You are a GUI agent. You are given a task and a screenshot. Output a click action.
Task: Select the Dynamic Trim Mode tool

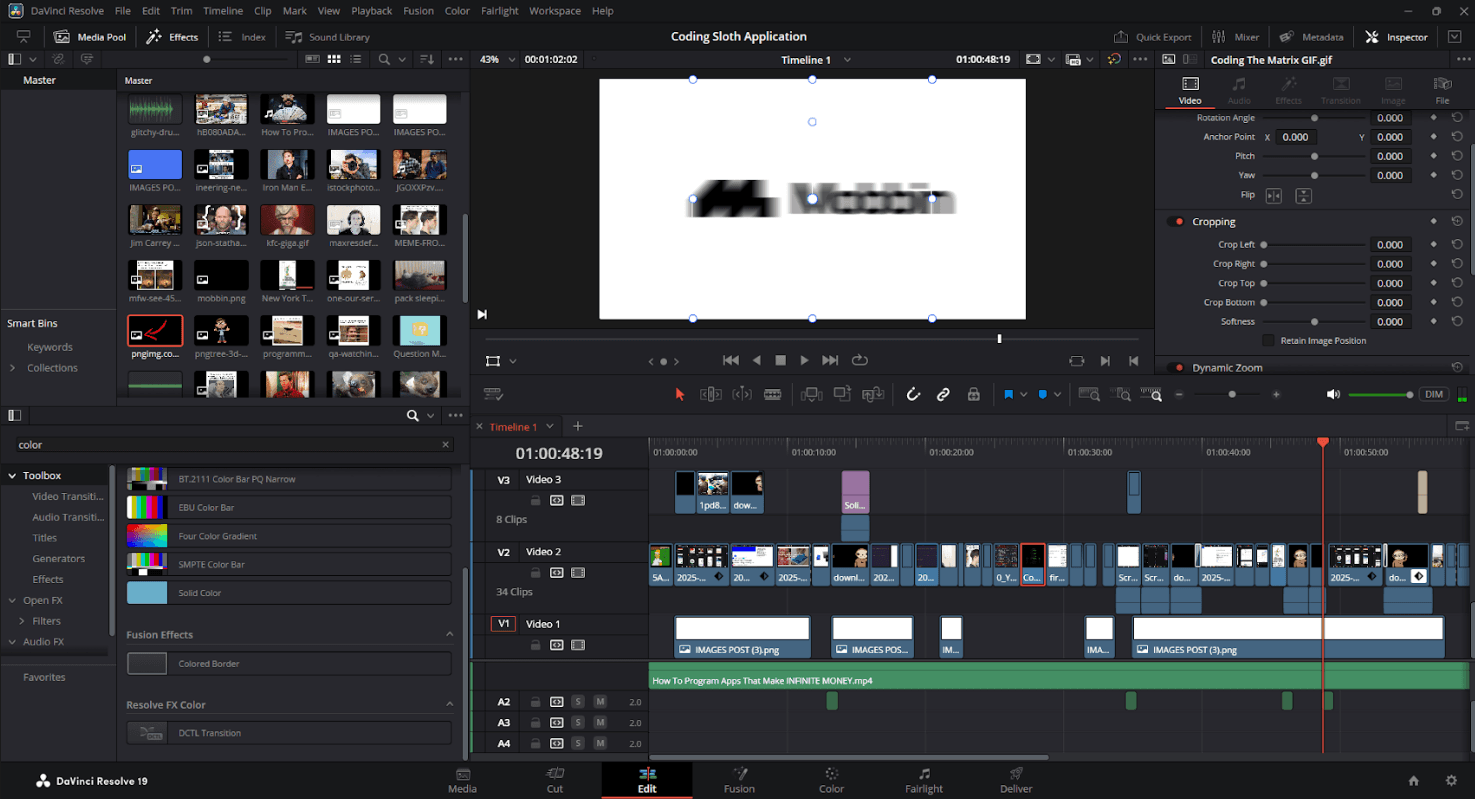pos(742,394)
